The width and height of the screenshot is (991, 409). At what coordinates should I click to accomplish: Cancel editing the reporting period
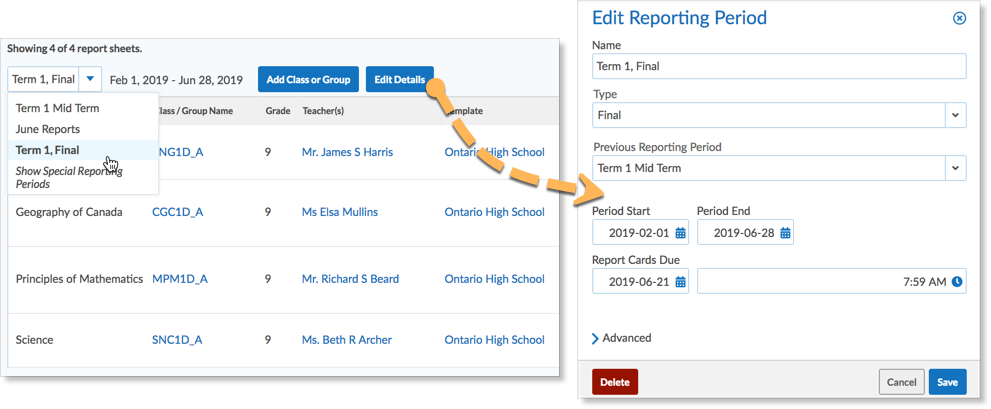901,382
